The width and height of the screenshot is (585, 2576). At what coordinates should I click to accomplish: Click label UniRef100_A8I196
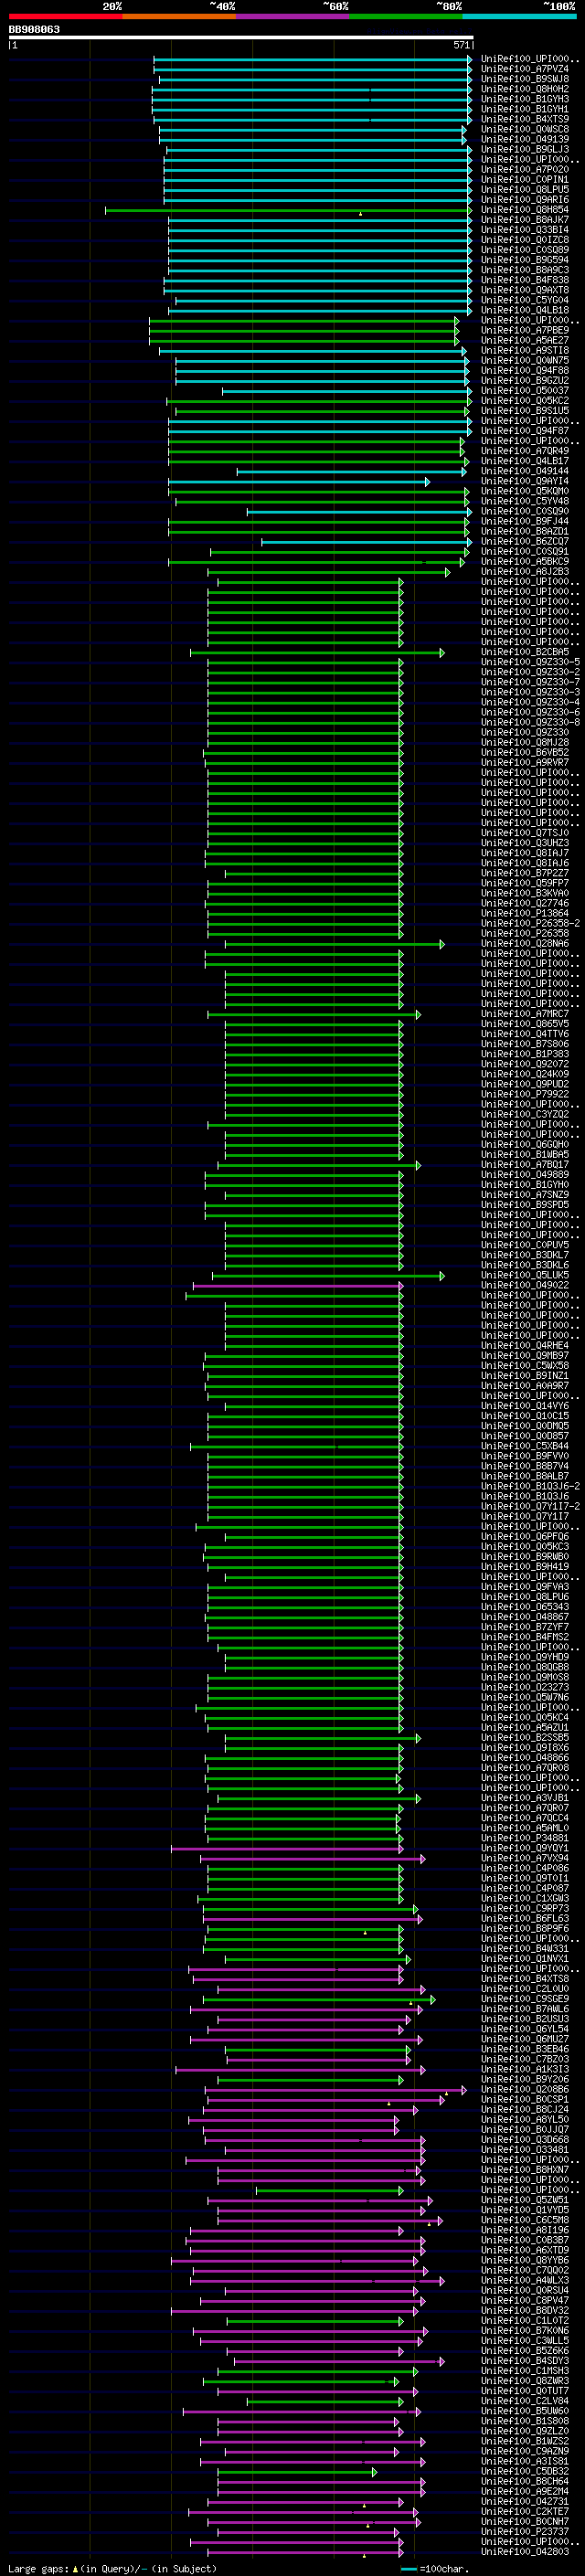525,2230
